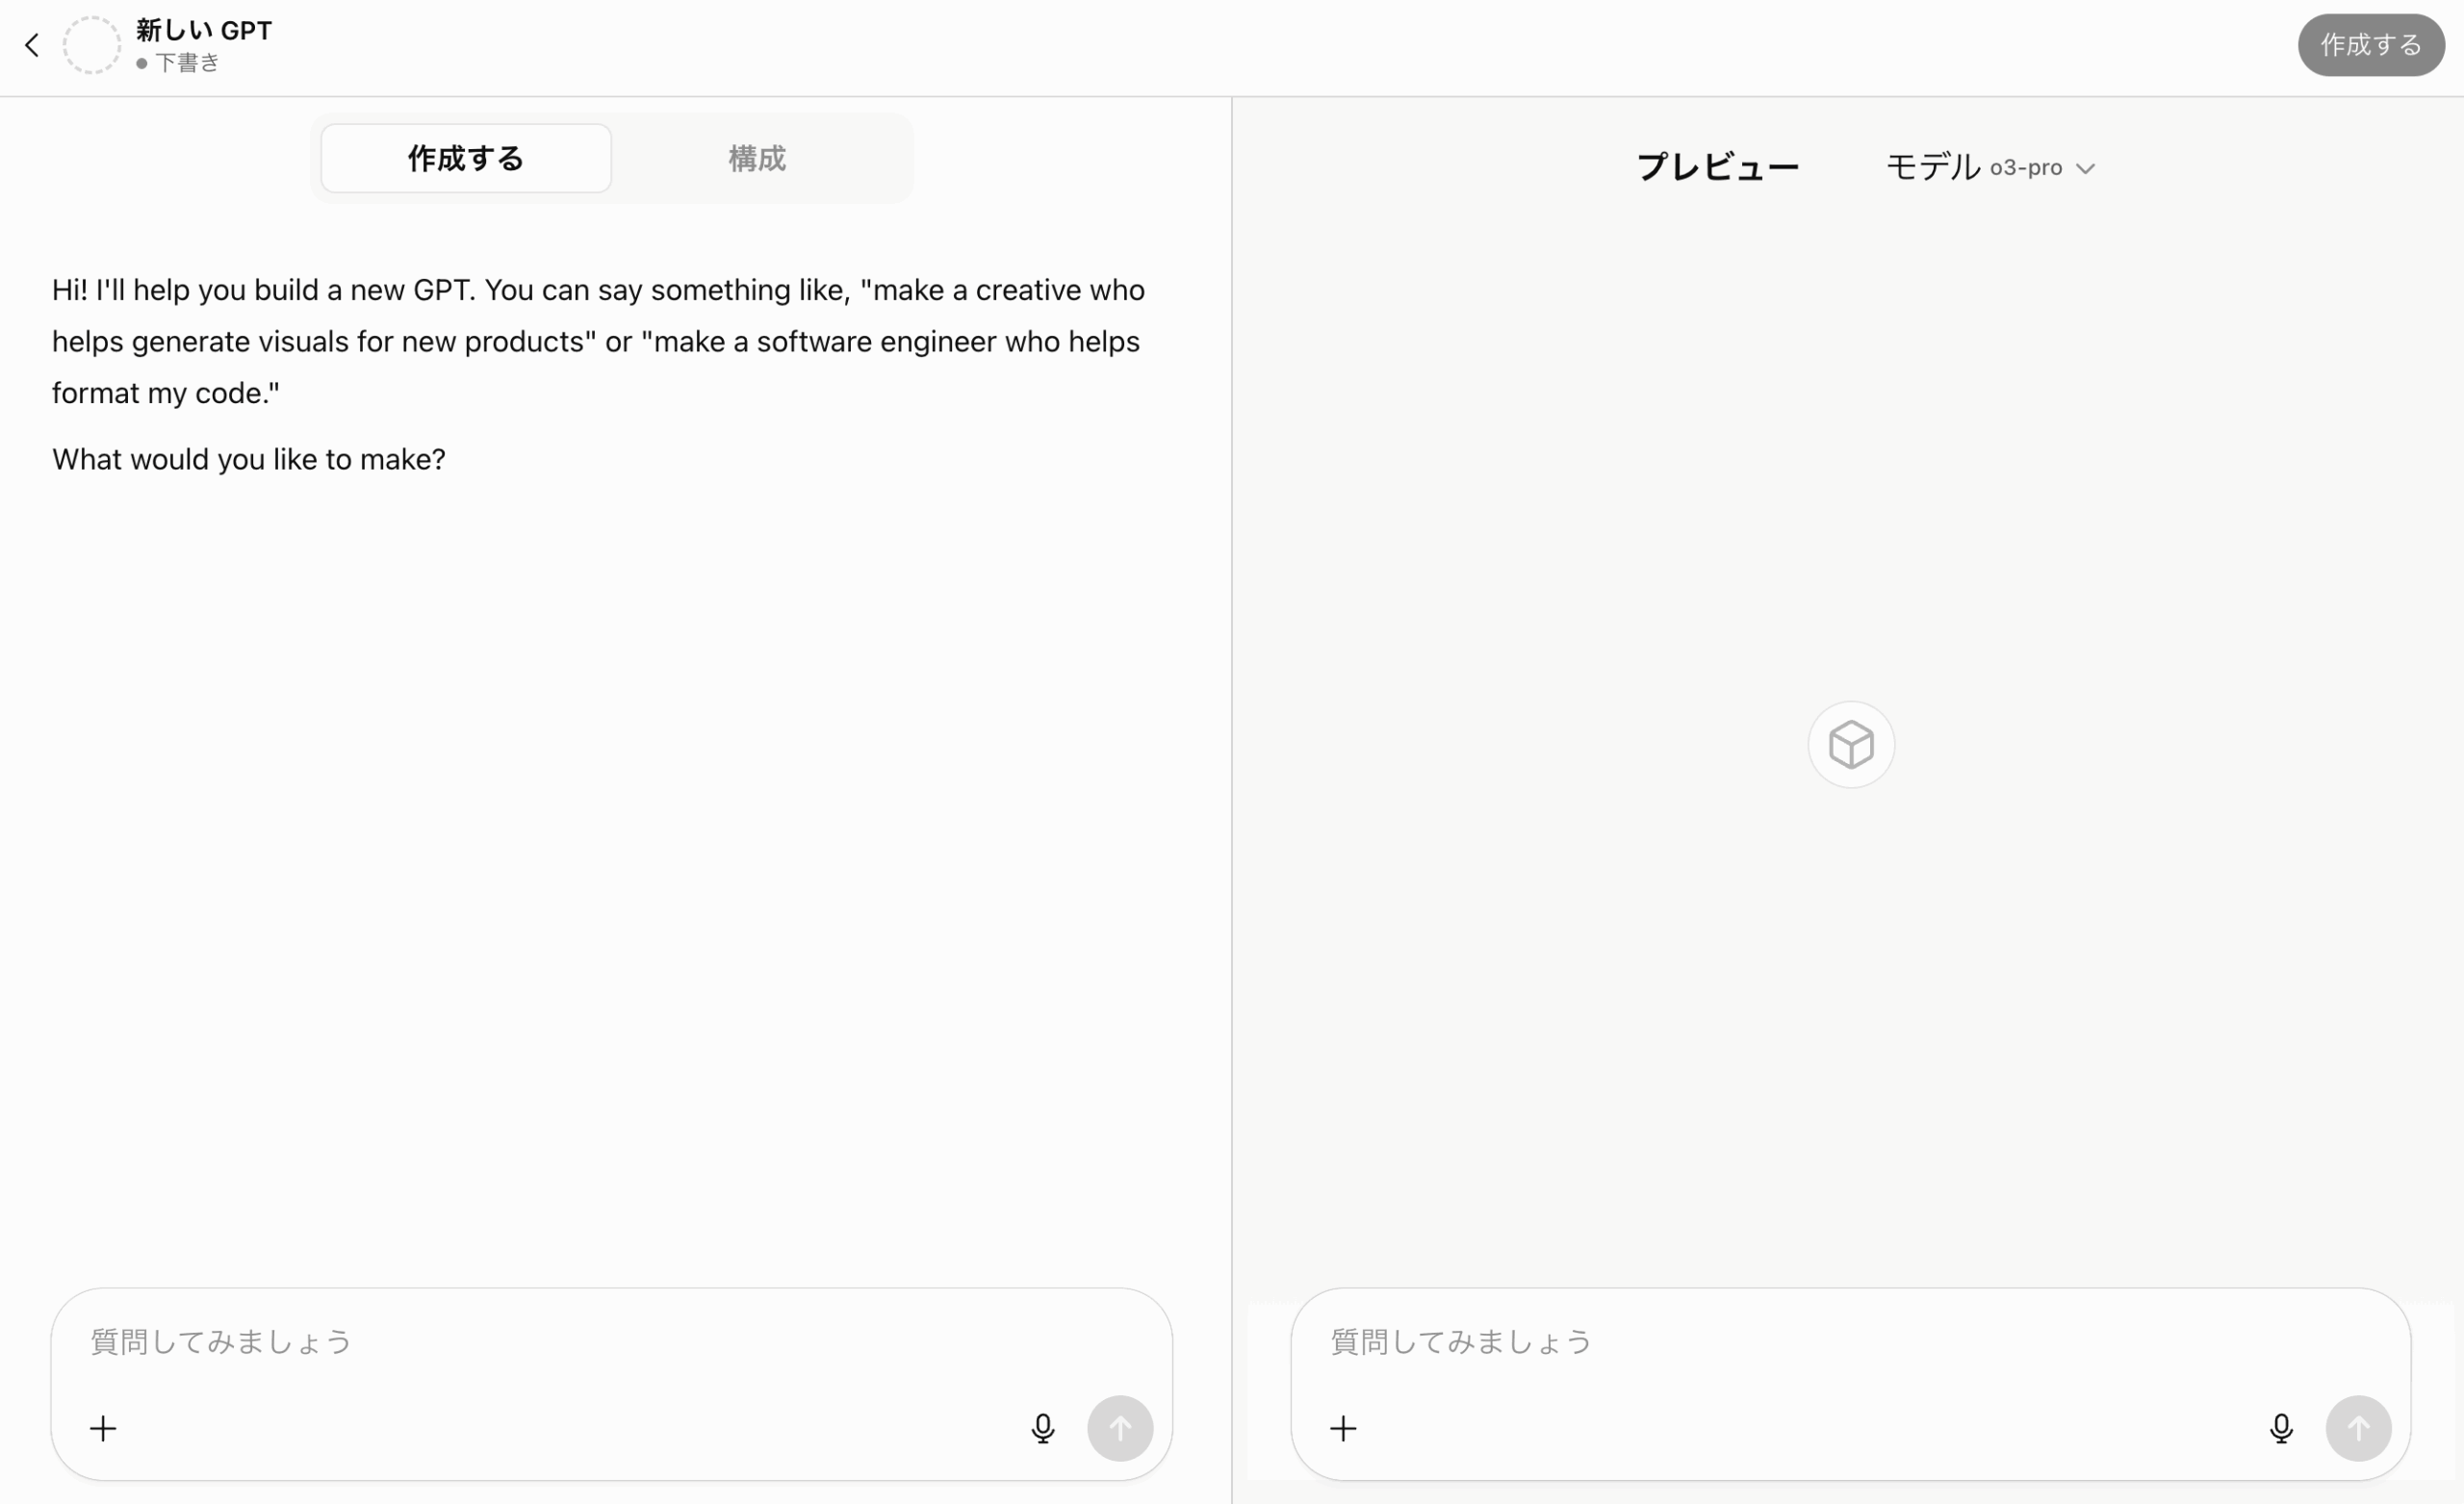Start voice input in the left chat box
Viewport: 2464px width, 1504px height.
tap(1043, 1428)
